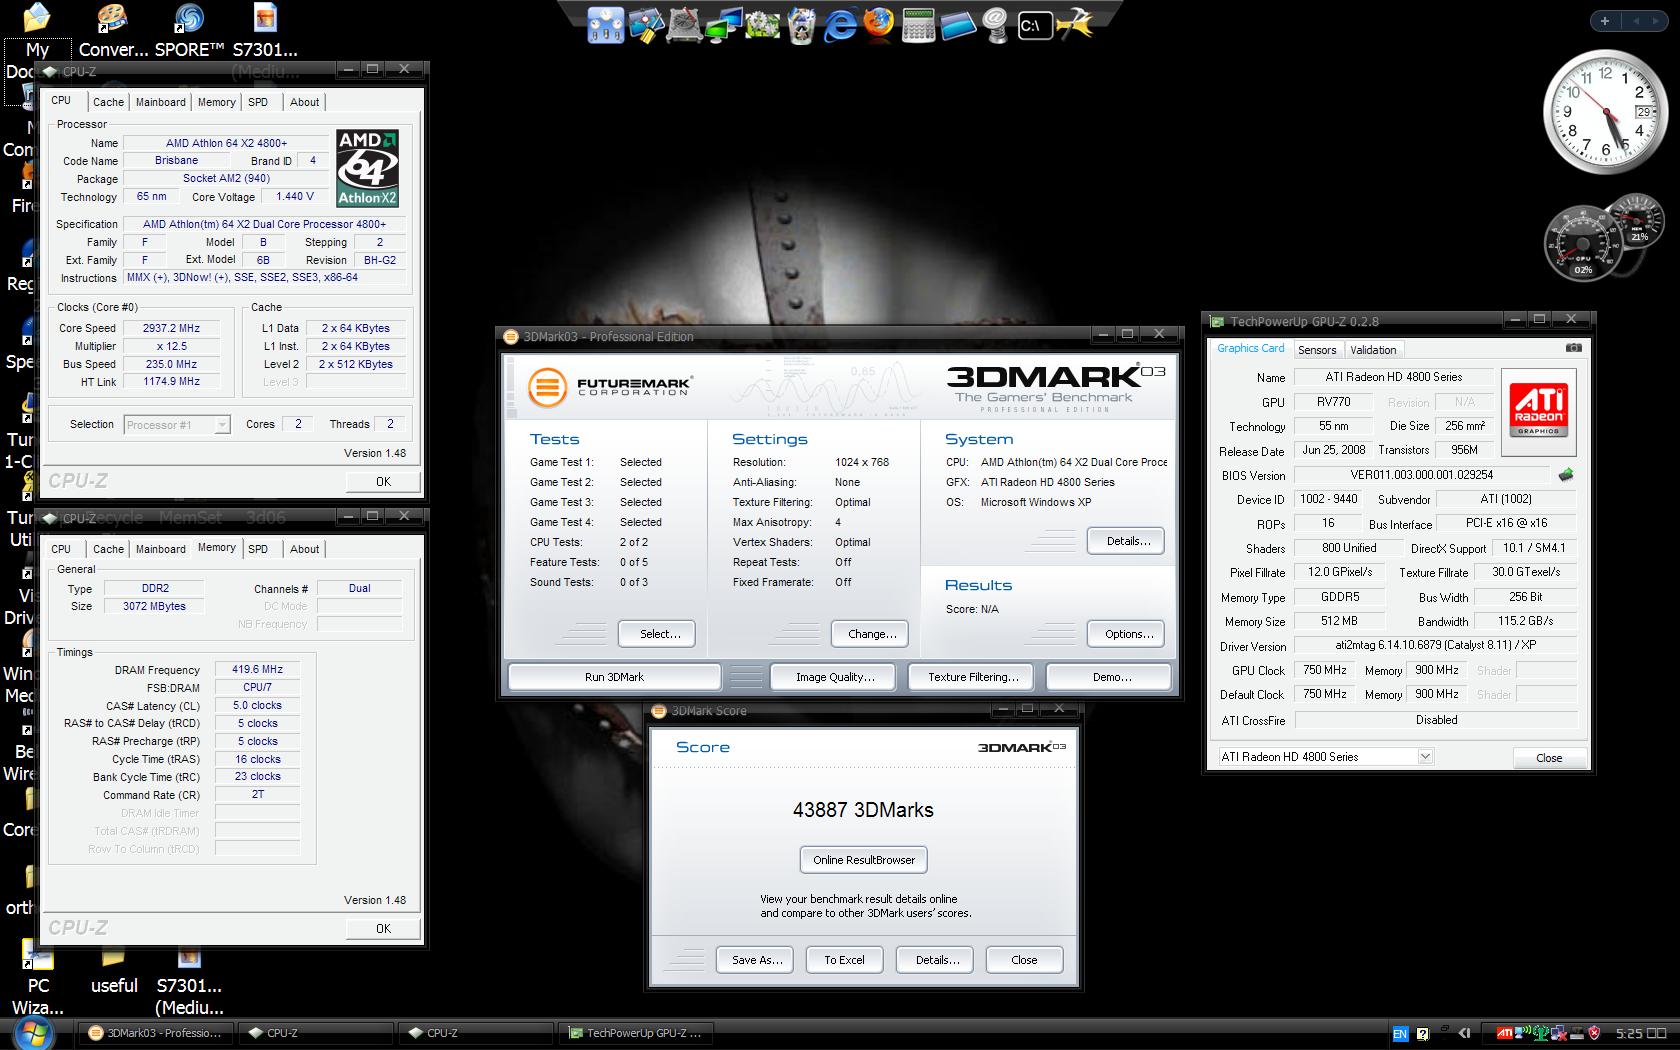Click the gears picture dock icon
The width and height of the screenshot is (1680, 1050).
point(763,25)
